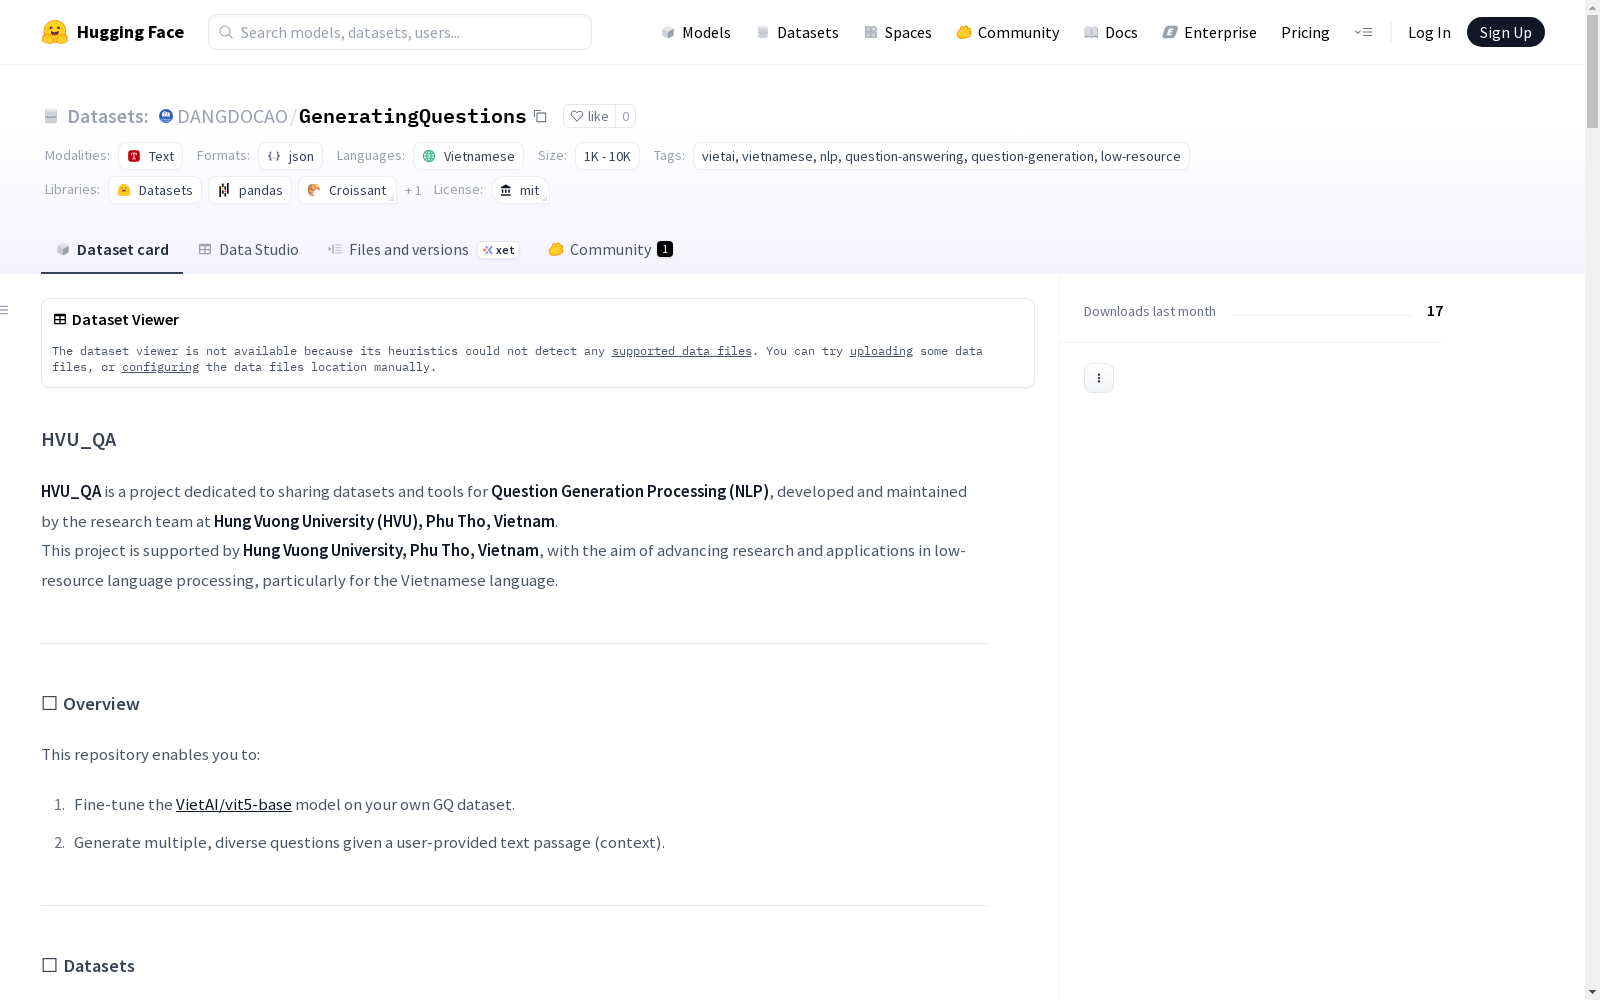Open the three-dot options menu in sidebar
1600x1000 pixels.
coord(1099,378)
